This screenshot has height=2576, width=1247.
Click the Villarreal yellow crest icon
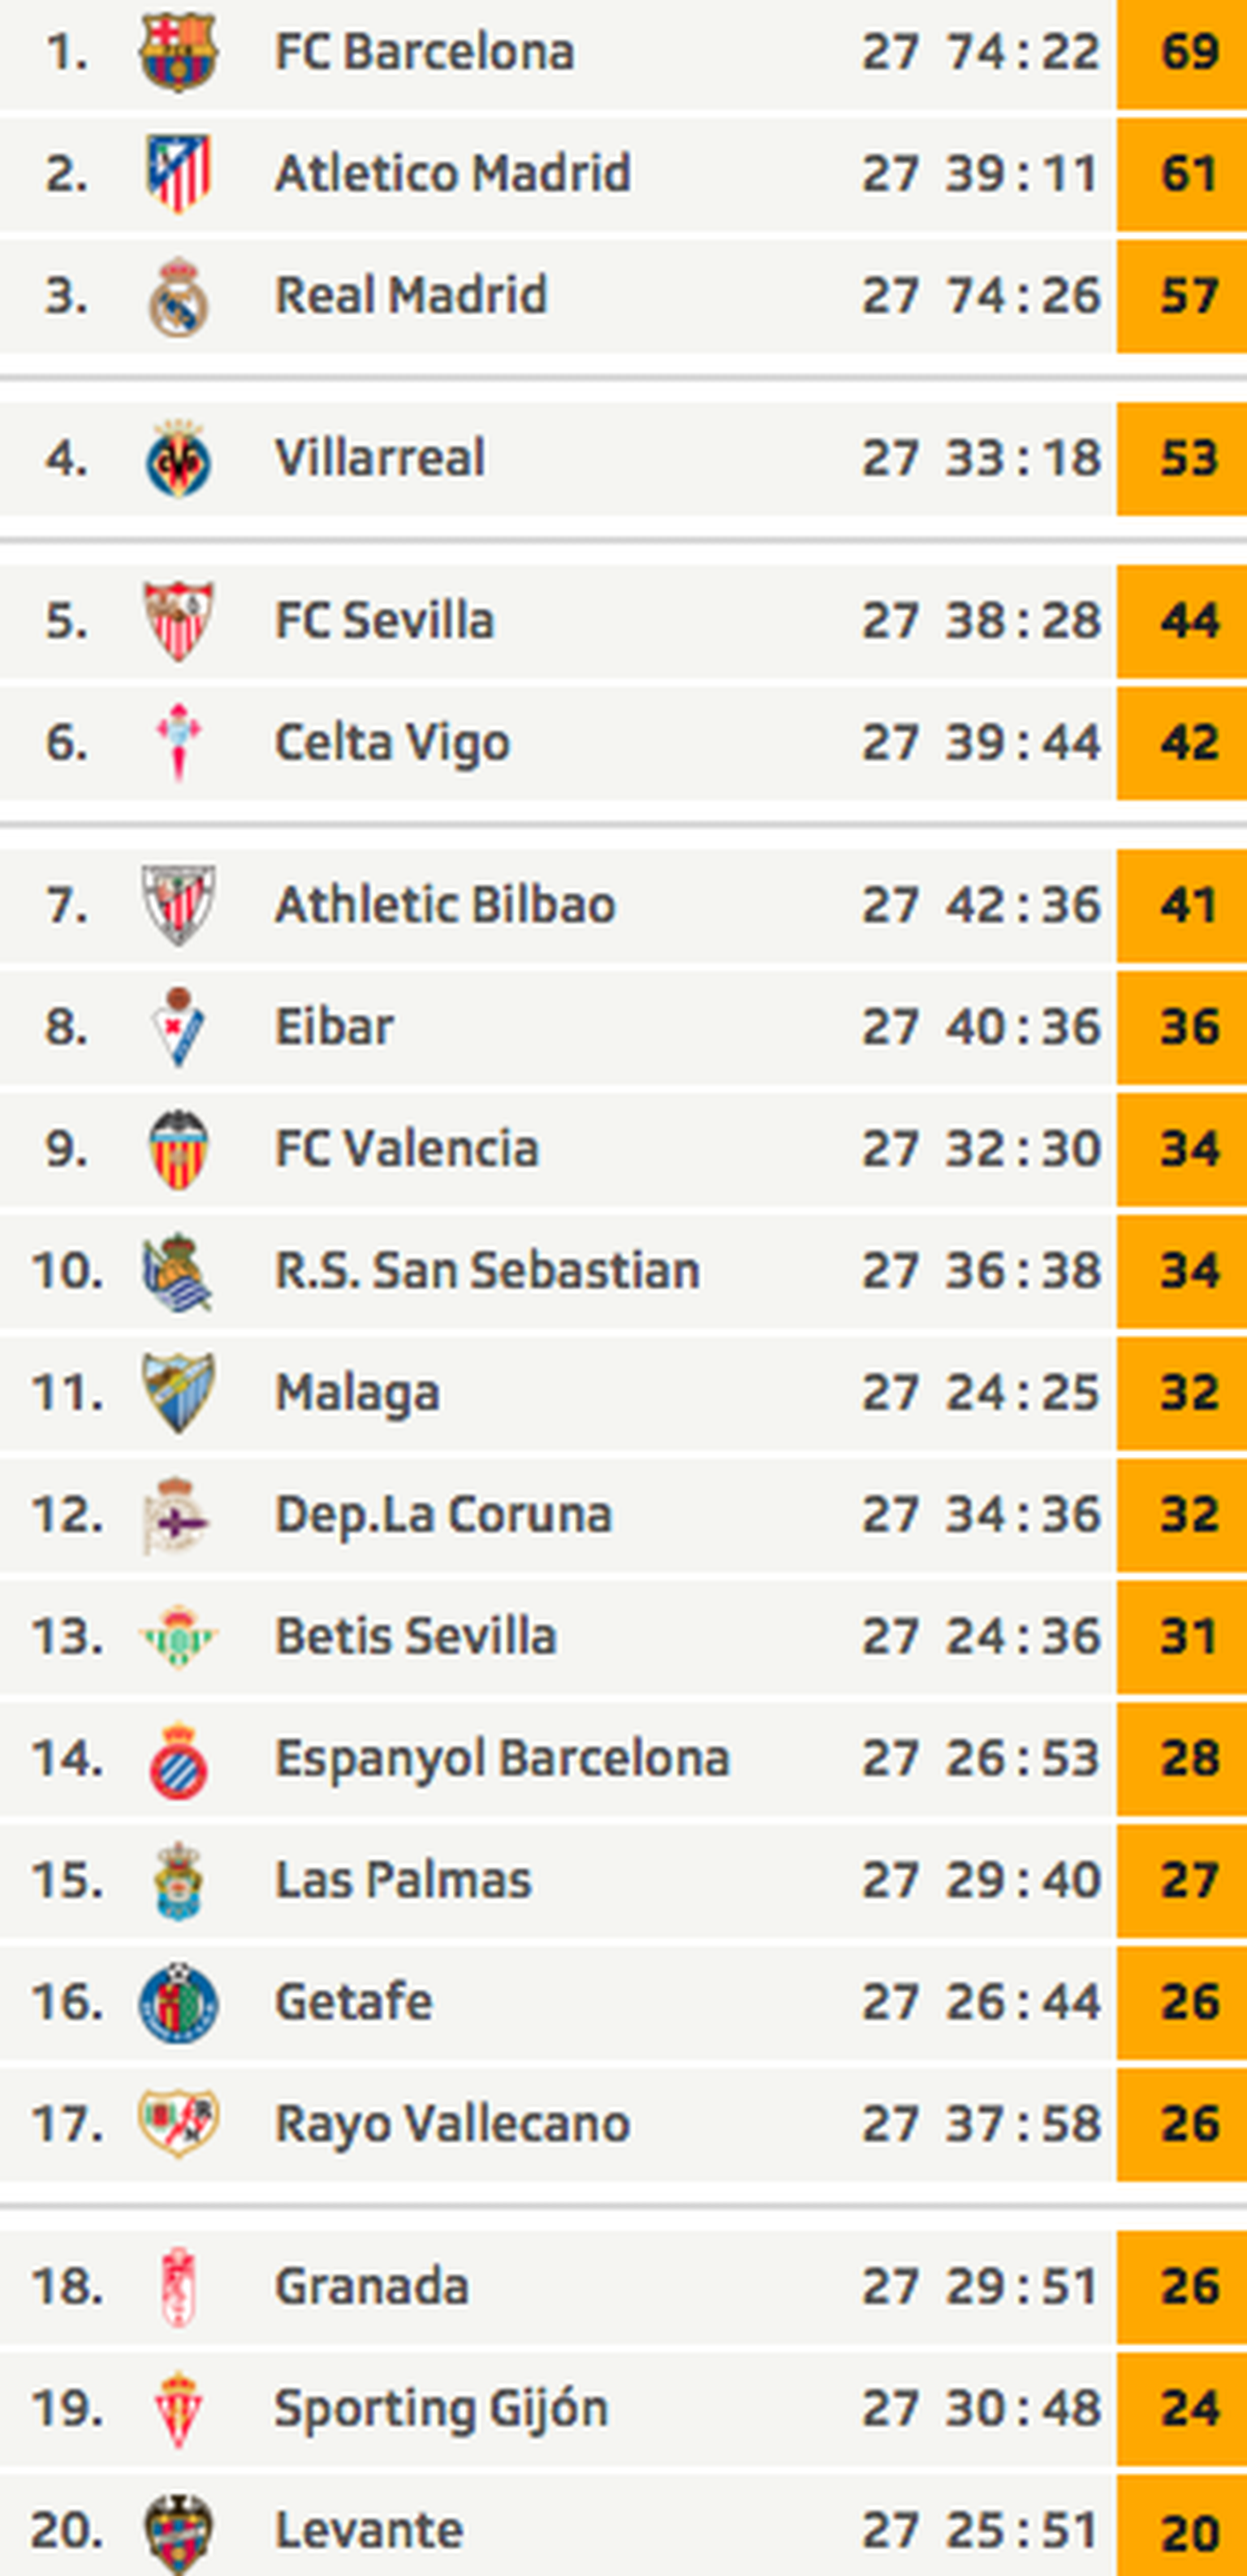coord(178,459)
